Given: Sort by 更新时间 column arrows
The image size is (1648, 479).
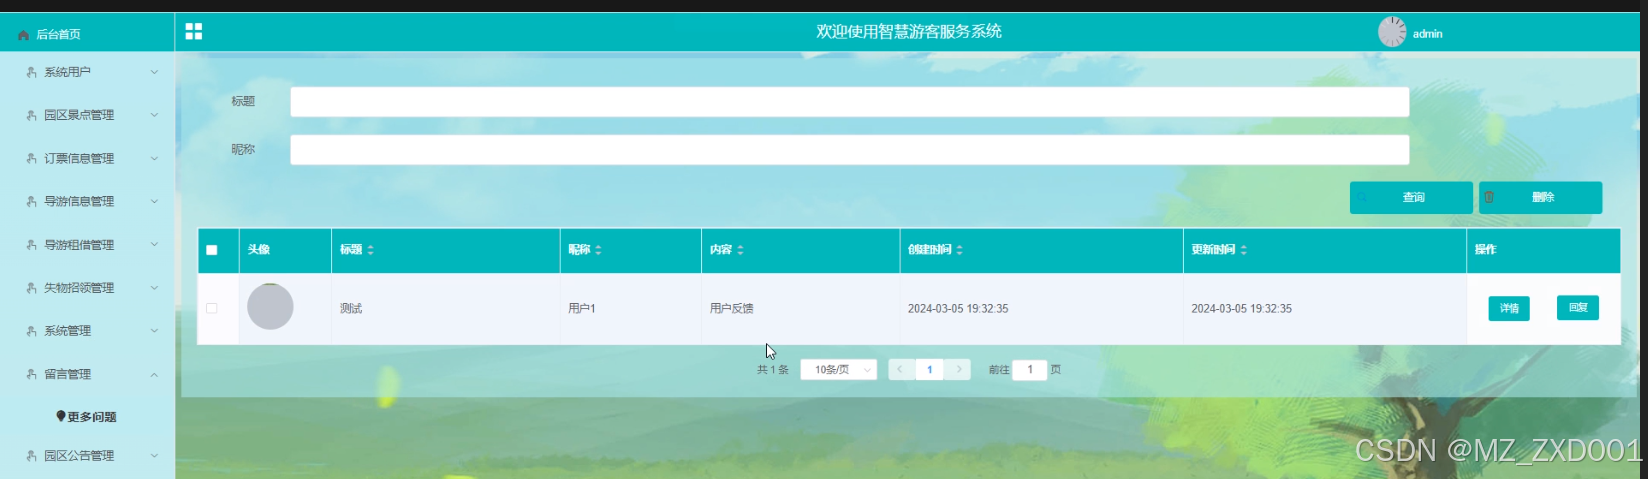Looking at the screenshot, I should 1243,250.
